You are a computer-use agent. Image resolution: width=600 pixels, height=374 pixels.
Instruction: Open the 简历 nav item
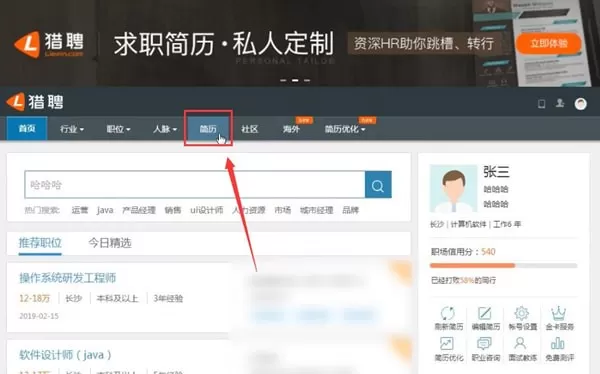coord(208,129)
